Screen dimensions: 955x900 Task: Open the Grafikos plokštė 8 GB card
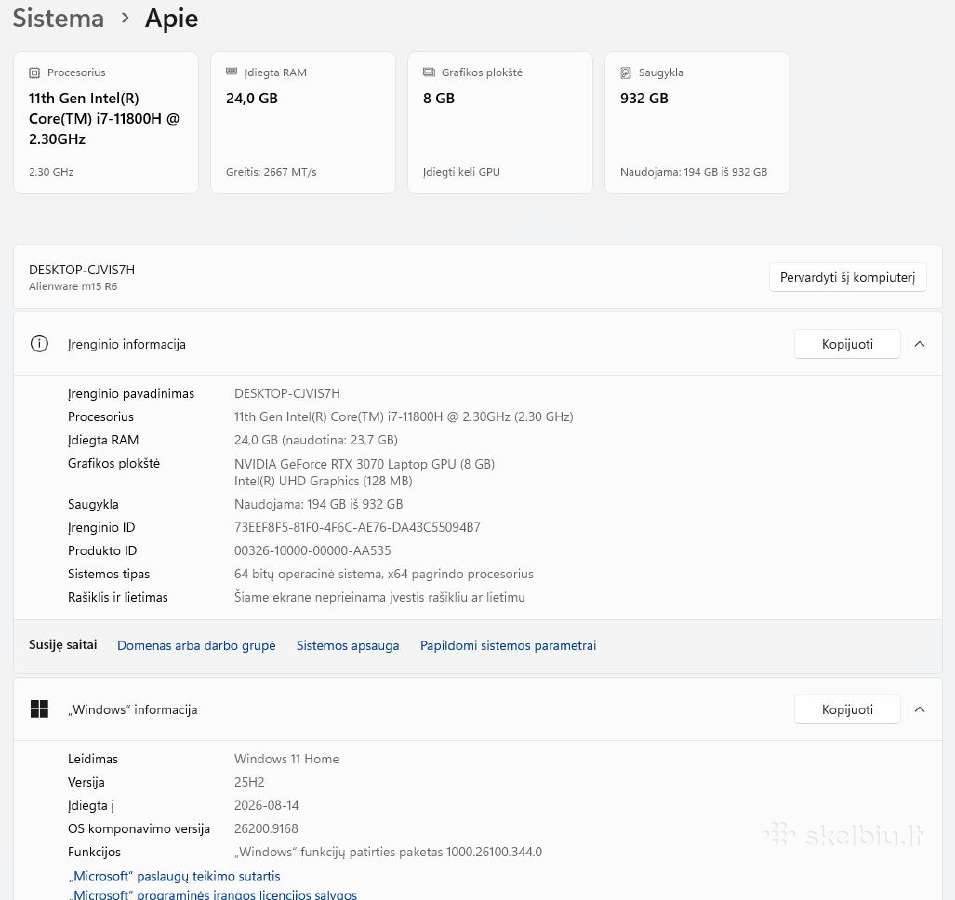click(x=500, y=122)
